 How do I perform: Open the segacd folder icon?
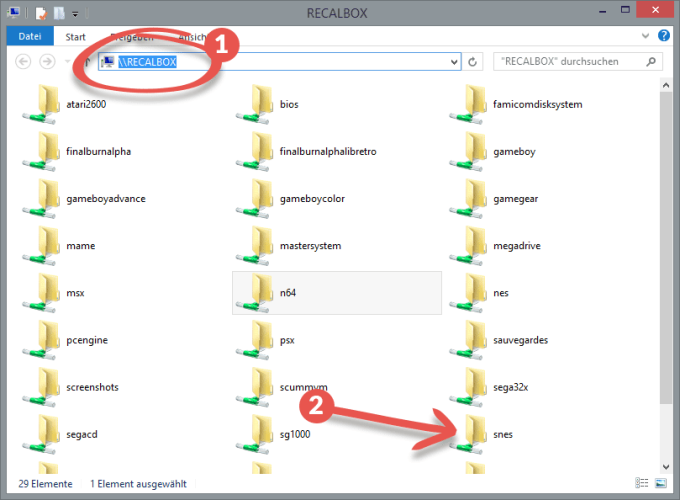click(42, 435)
